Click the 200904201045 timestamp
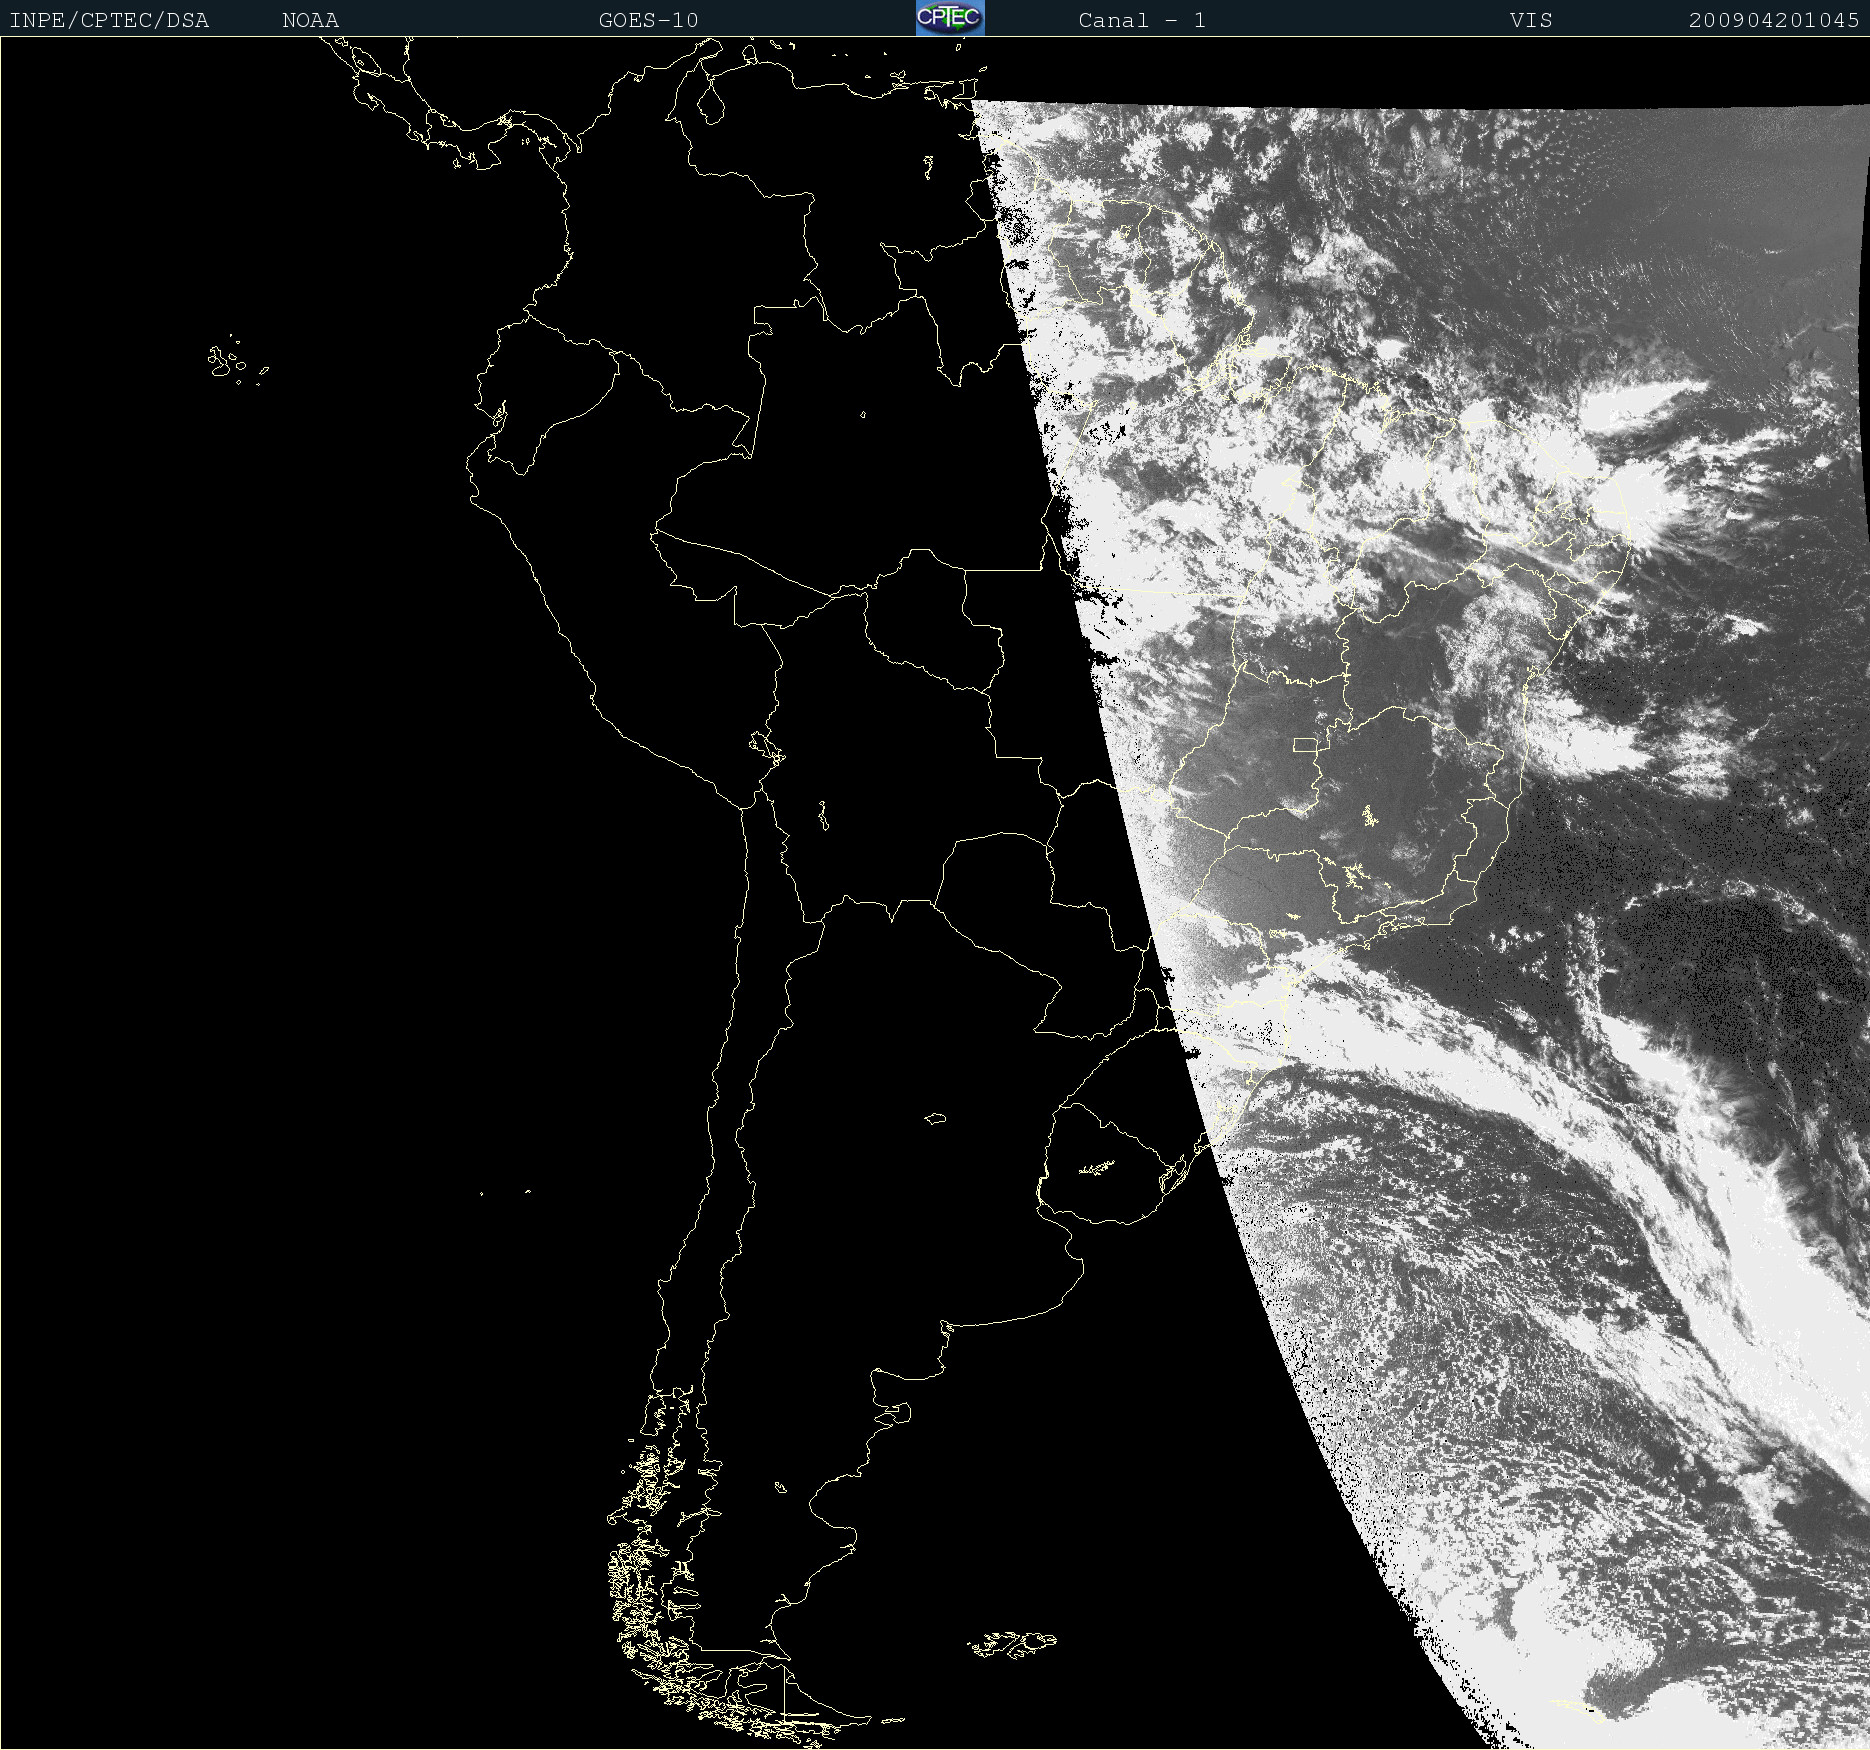Viewport: 1870px width, 1750px height. pyautogui.click(x=1774, y=20)
